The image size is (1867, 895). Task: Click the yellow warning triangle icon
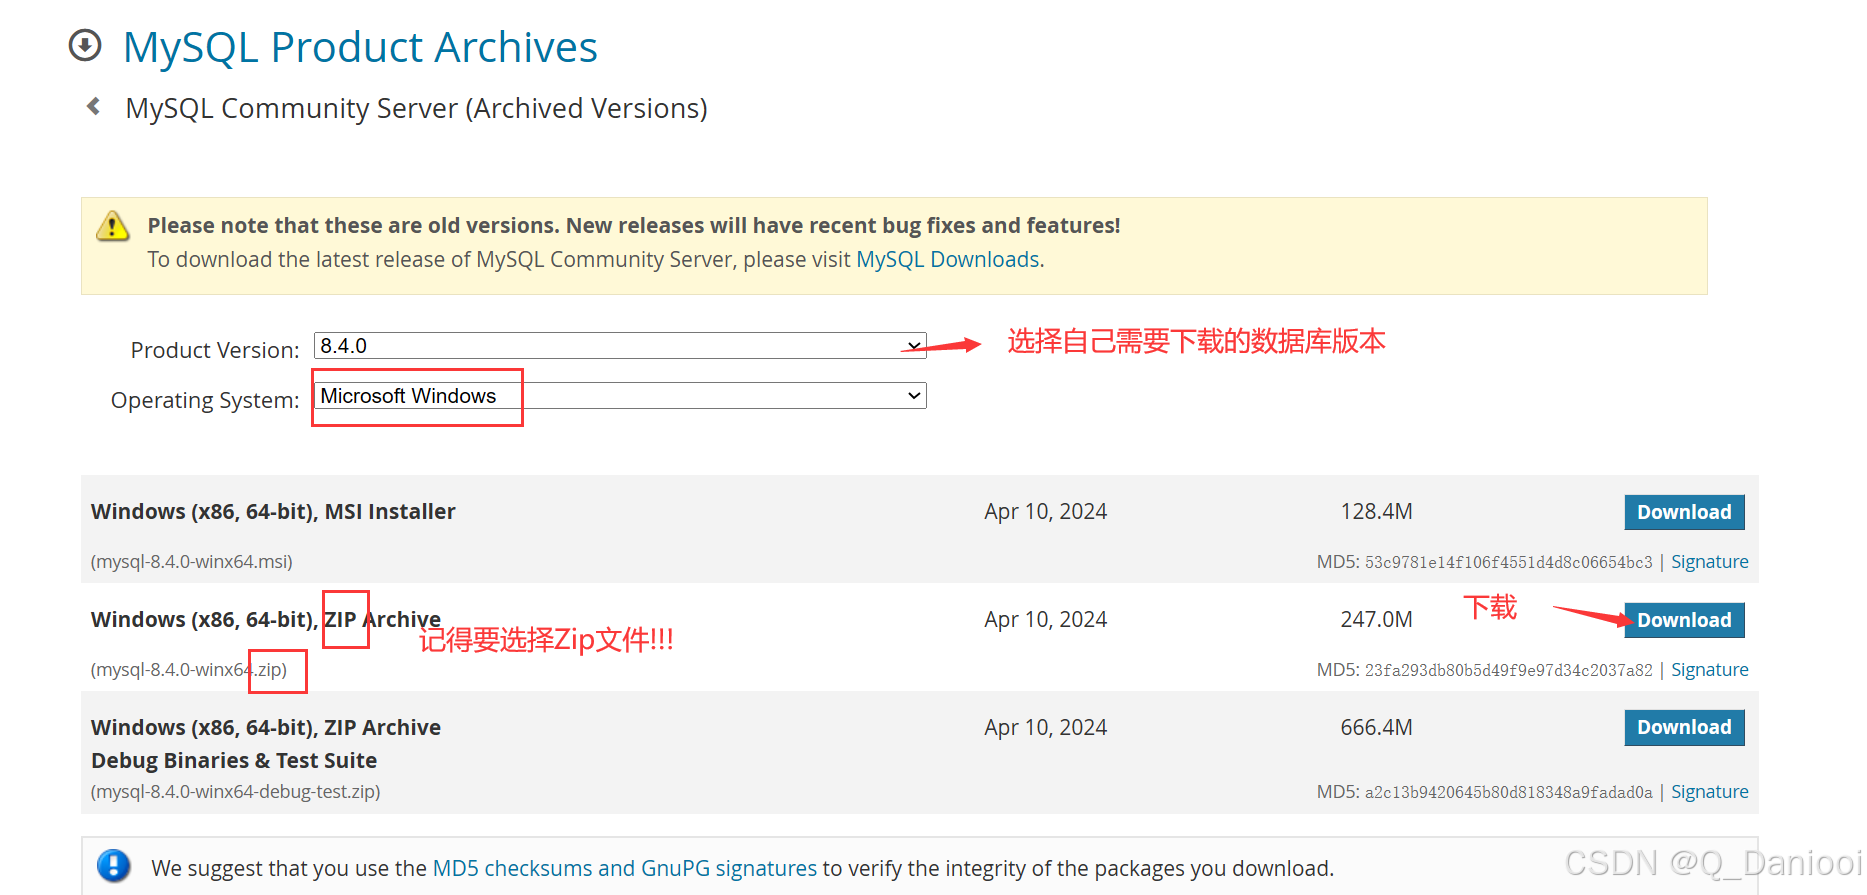(x=112, y=226)
